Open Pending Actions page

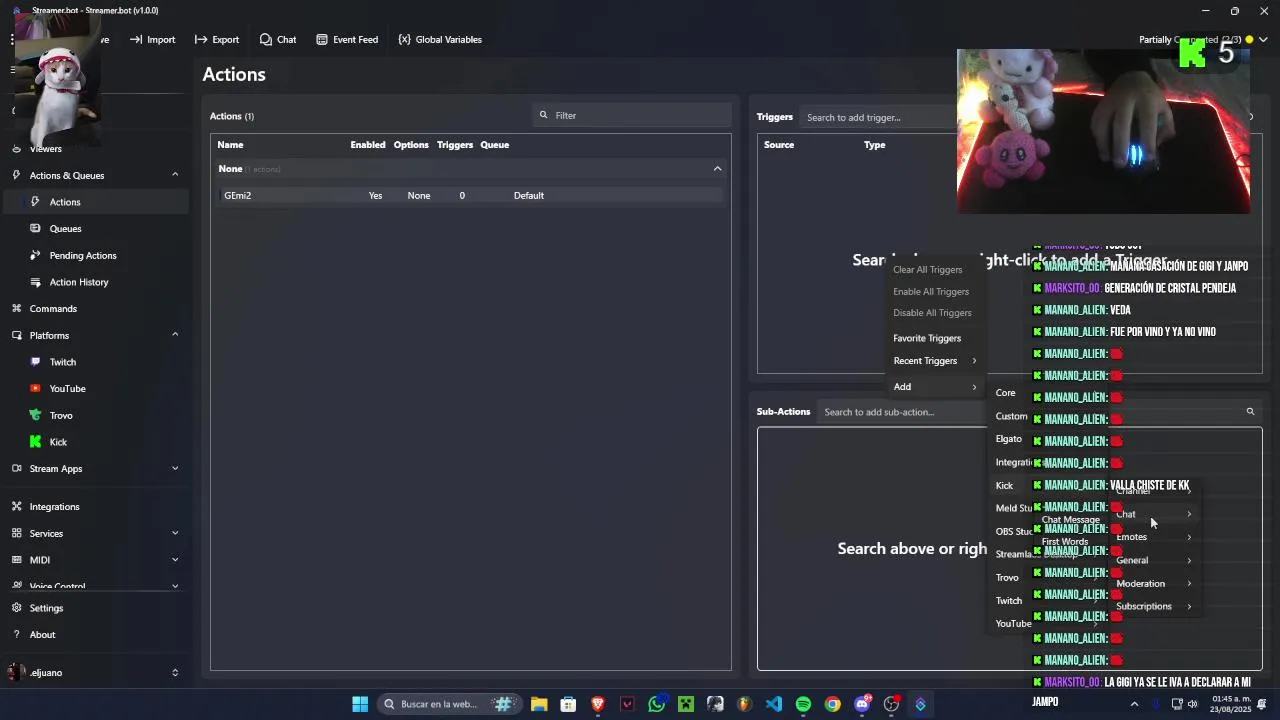(x=83, y=256)
